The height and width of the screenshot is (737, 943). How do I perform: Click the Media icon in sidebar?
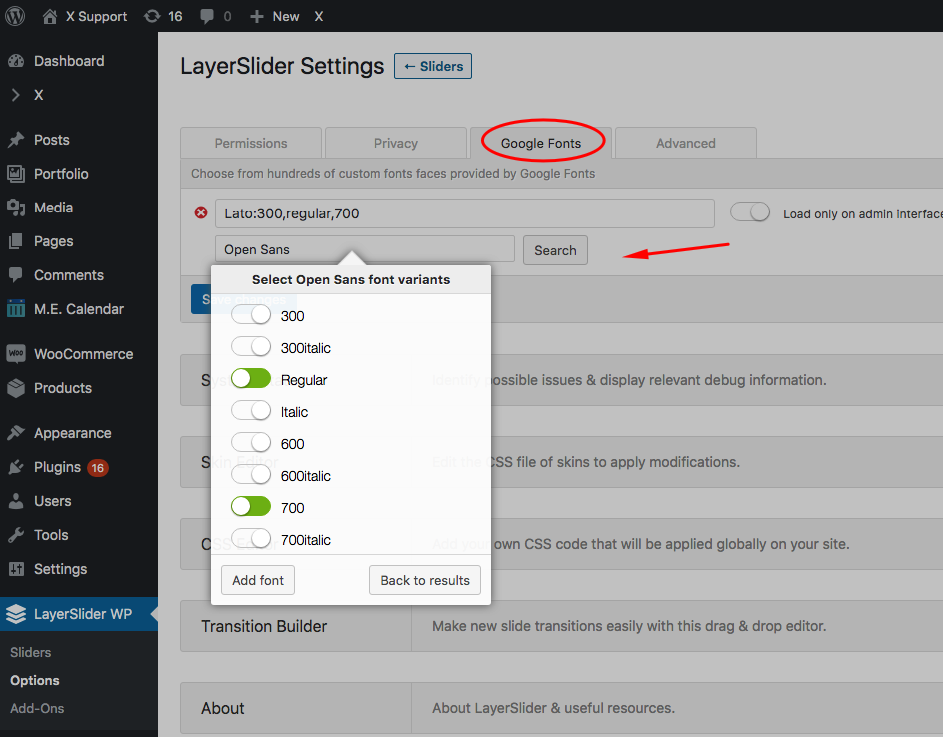(16, 208)
